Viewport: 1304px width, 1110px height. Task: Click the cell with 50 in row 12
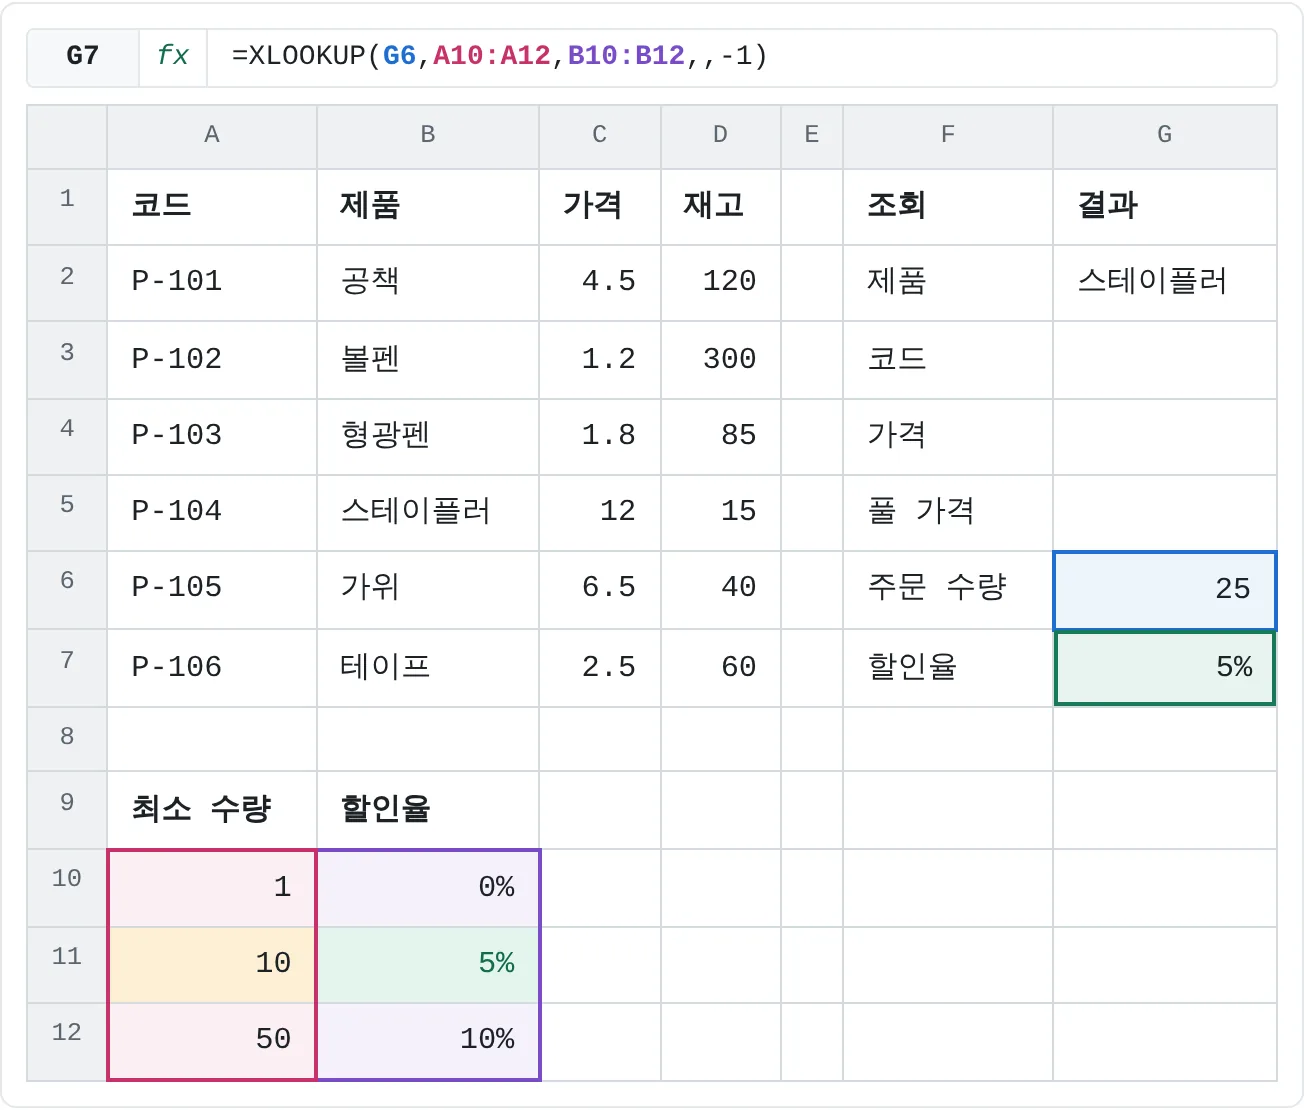click(x=212, y=1041)
